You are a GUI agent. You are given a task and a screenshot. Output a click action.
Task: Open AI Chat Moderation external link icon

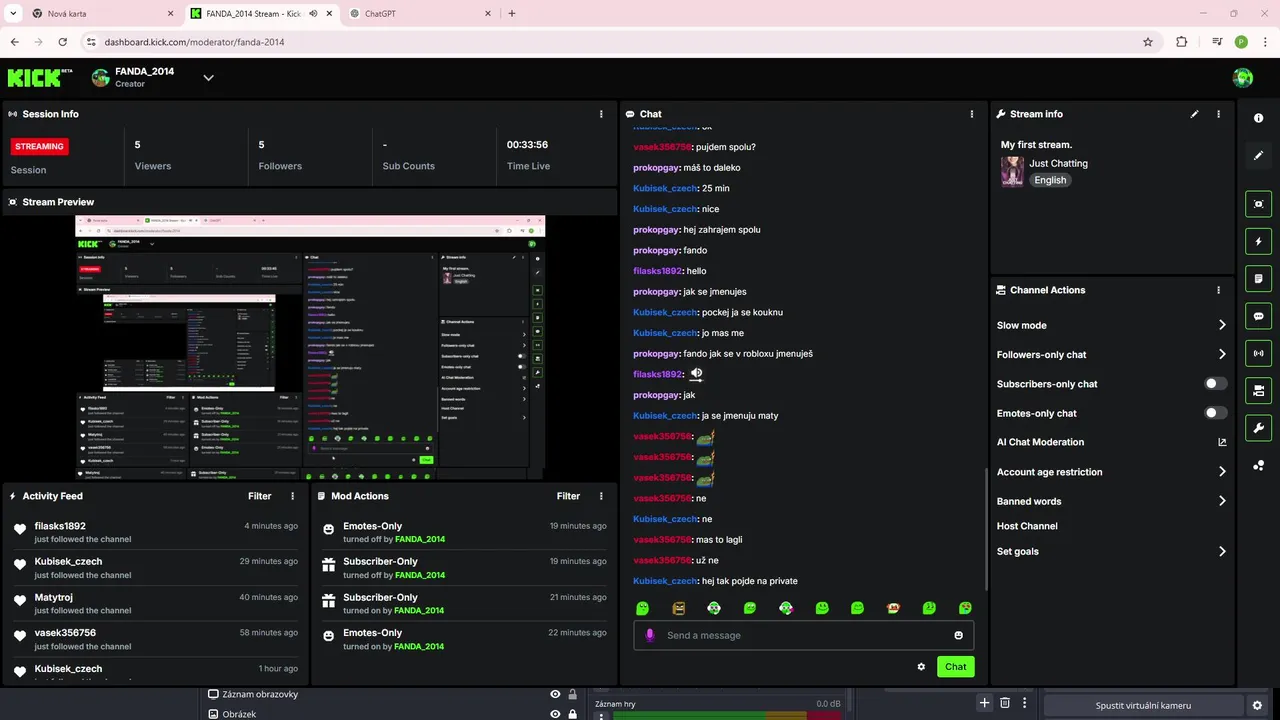tap(1222, 442)
